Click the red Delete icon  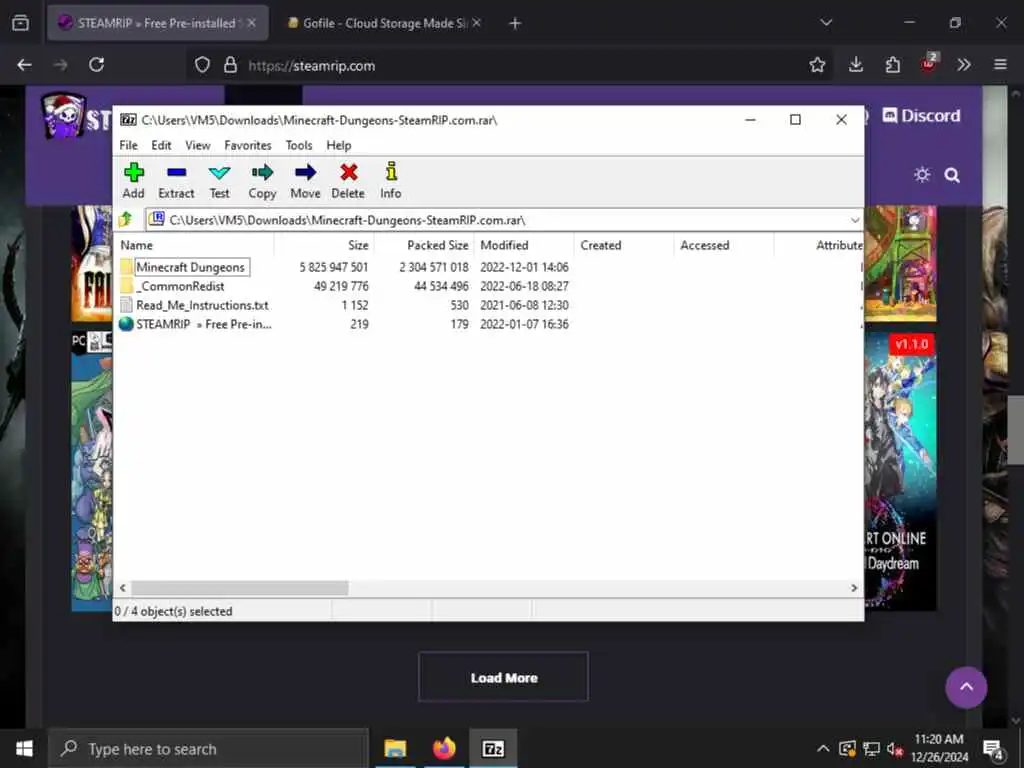click(x=348, y=181)
